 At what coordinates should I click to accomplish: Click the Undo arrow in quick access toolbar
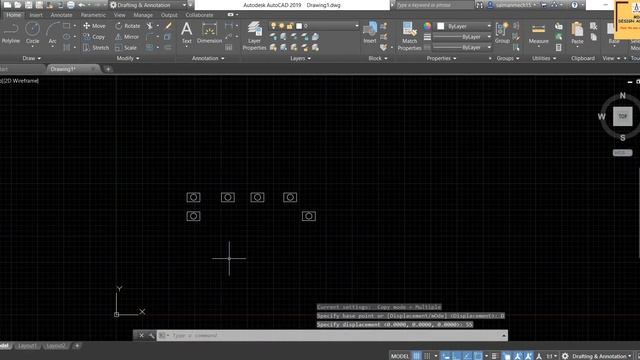[81, 5]
